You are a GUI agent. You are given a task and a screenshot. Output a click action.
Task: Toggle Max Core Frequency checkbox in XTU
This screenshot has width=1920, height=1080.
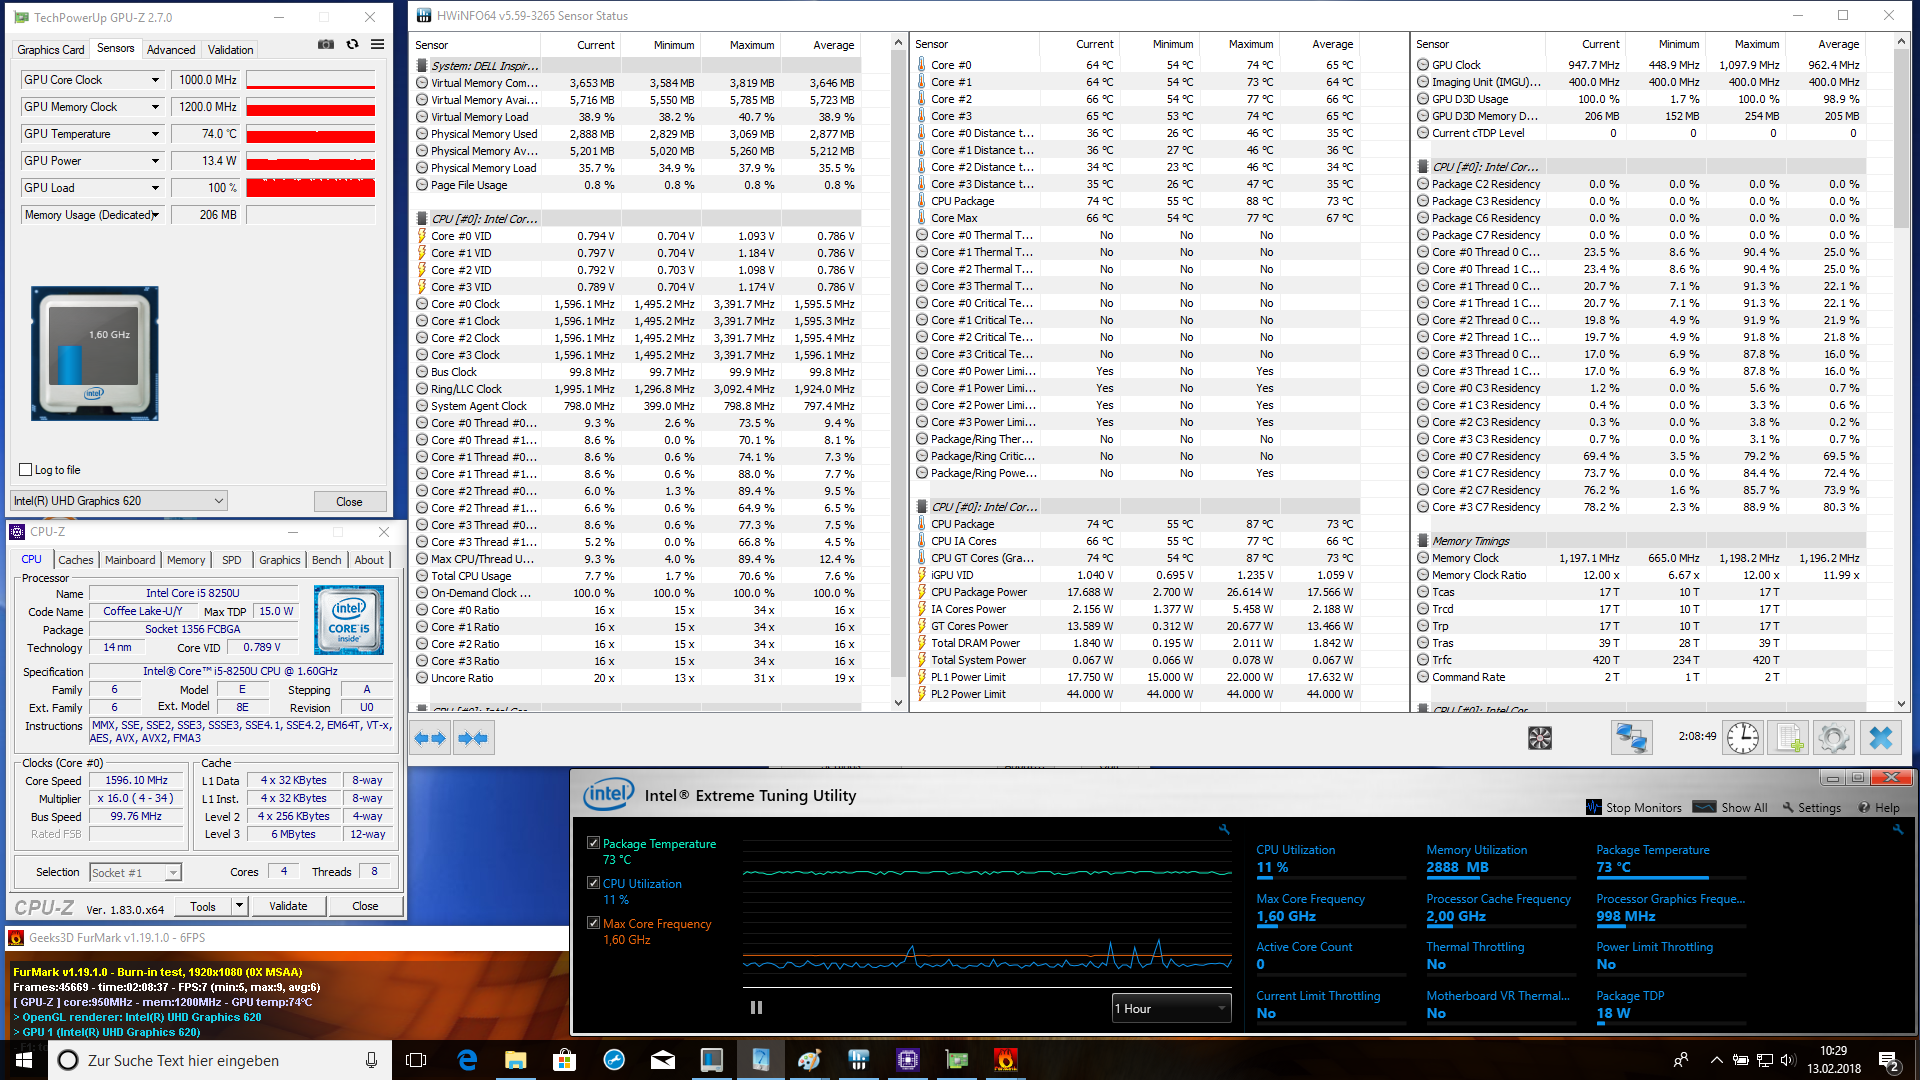[x=593, y=923]
